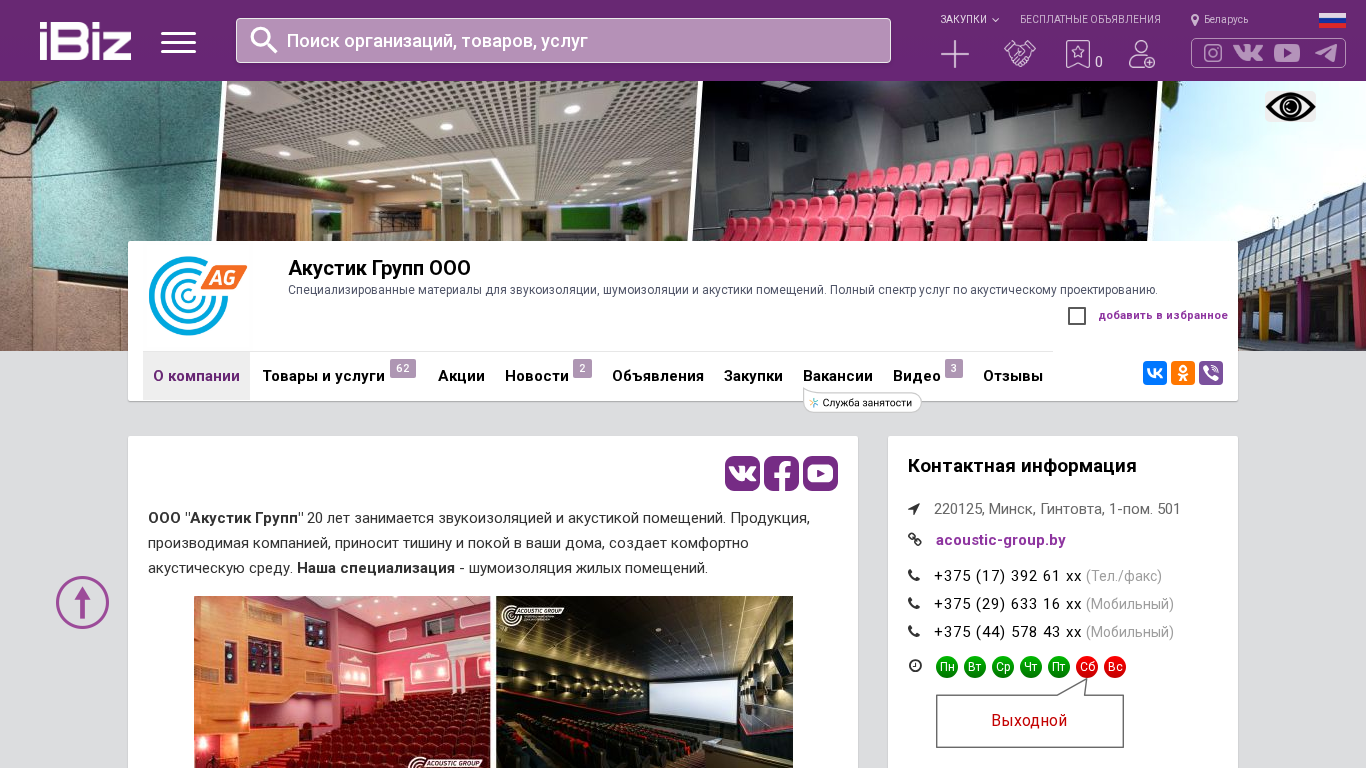This screenshot has height=768, width=1366.
Task: Select the Вт day indicator
Action: [x=975, y=667]
